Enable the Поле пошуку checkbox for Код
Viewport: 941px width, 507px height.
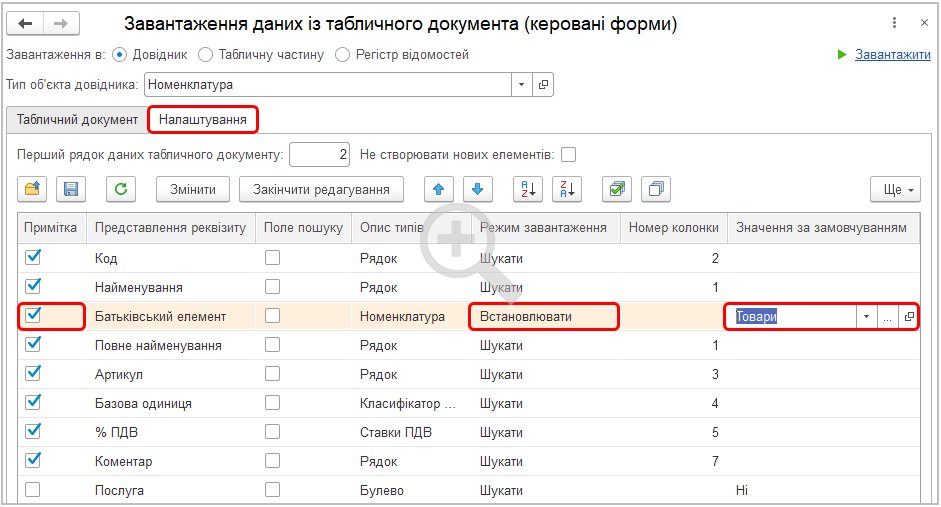(x=272, y=257)
